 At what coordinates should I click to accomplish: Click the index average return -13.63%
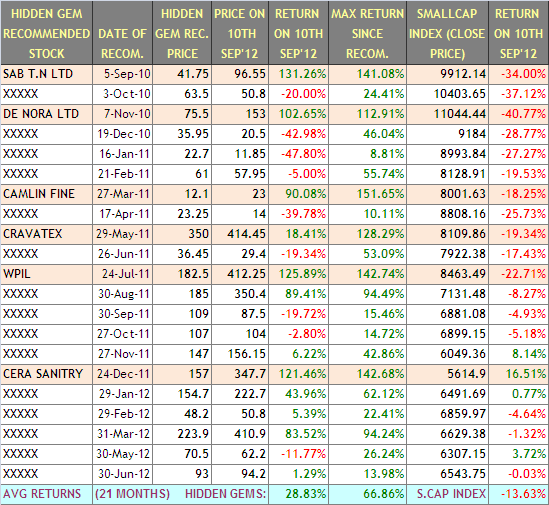pos(519,494)
